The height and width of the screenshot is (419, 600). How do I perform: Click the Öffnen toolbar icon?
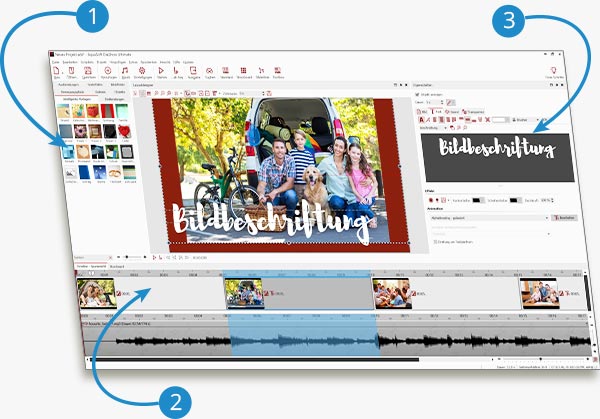[x=72, y=71]
